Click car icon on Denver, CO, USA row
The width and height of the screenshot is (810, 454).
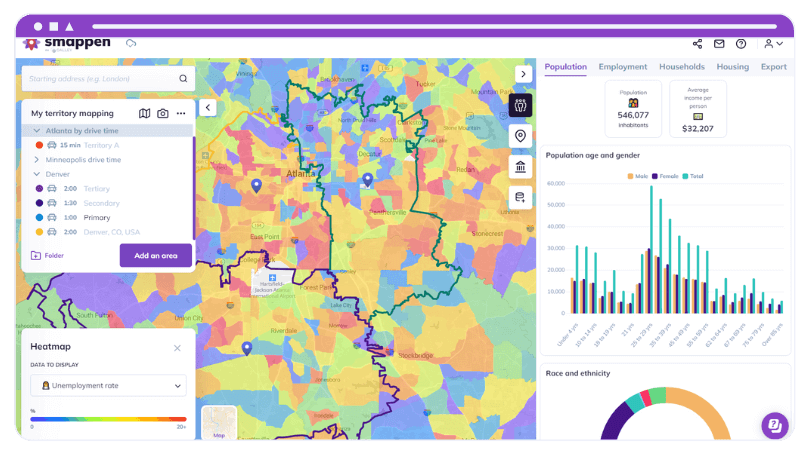(x=52, y=232)
